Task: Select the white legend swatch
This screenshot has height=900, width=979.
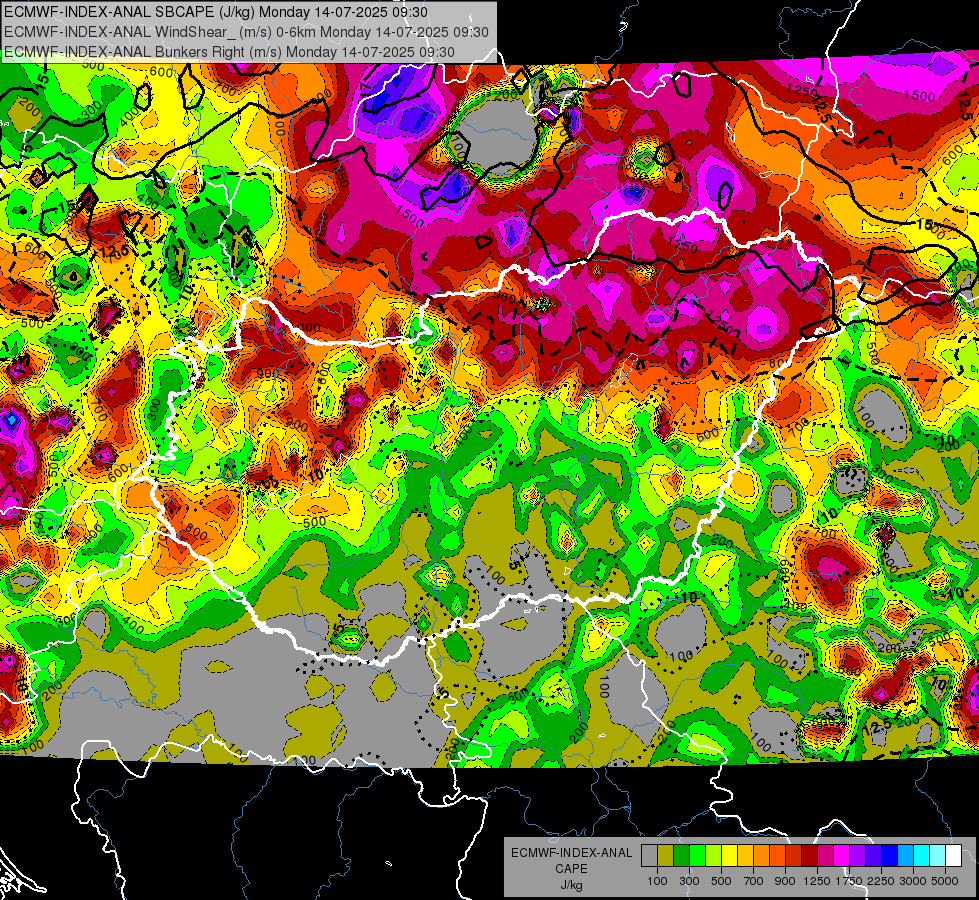Action: 954,855
